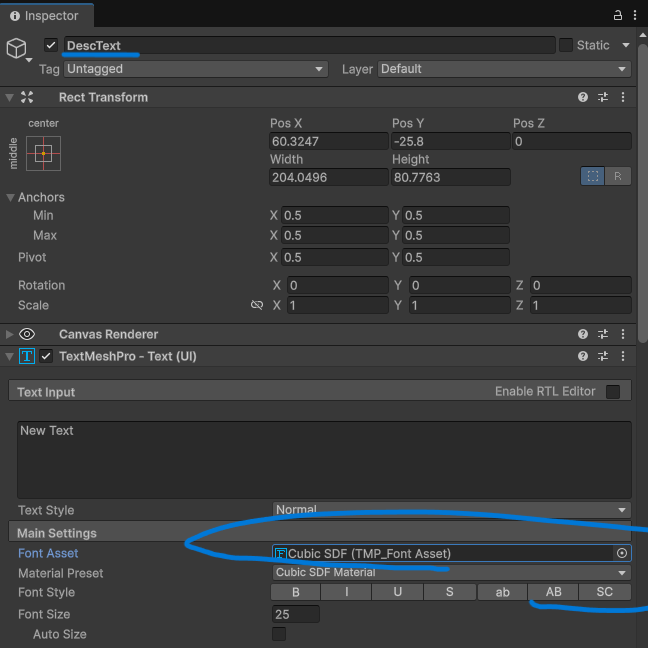648x648 pixels.
Task: Open the Static flags dropdown arrow
Action: tap(626, 45)
